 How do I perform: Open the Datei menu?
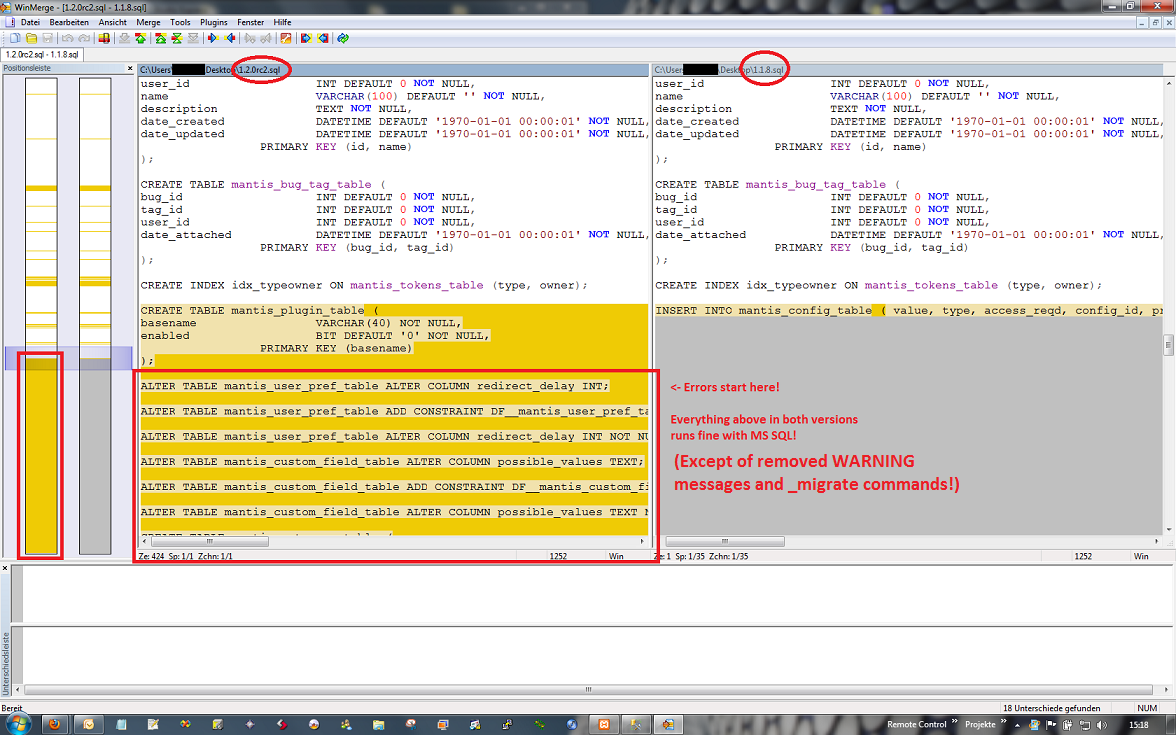click(30, 22)
